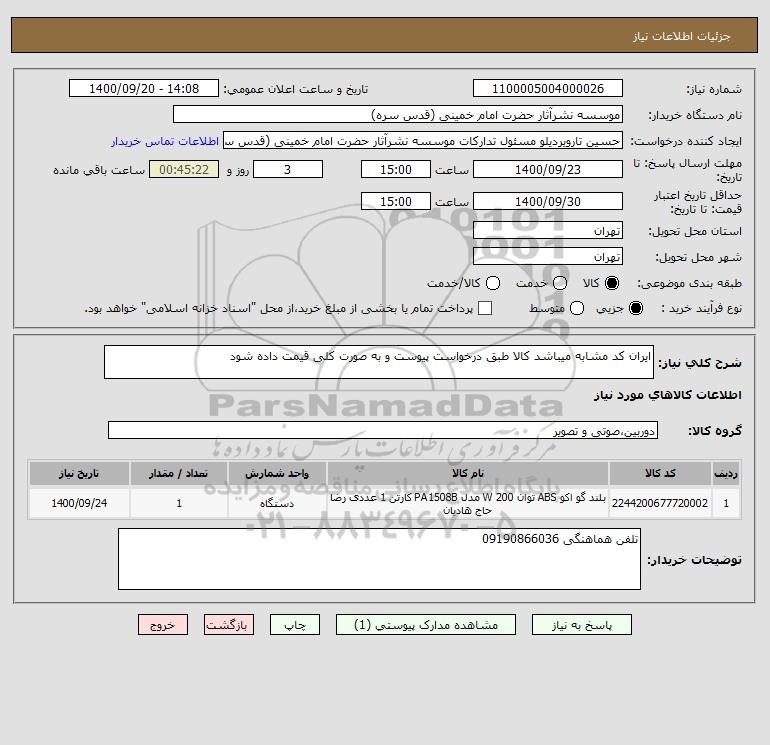
Task: Select the کالا radio button
Action: tap(612, 283)
